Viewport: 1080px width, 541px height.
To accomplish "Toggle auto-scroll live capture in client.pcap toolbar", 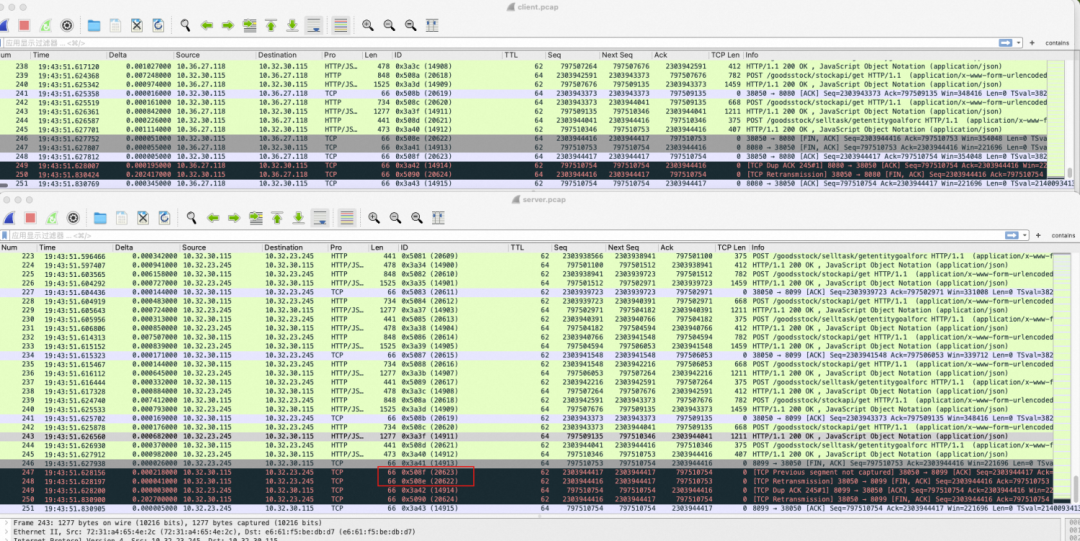I will (313, 25).
